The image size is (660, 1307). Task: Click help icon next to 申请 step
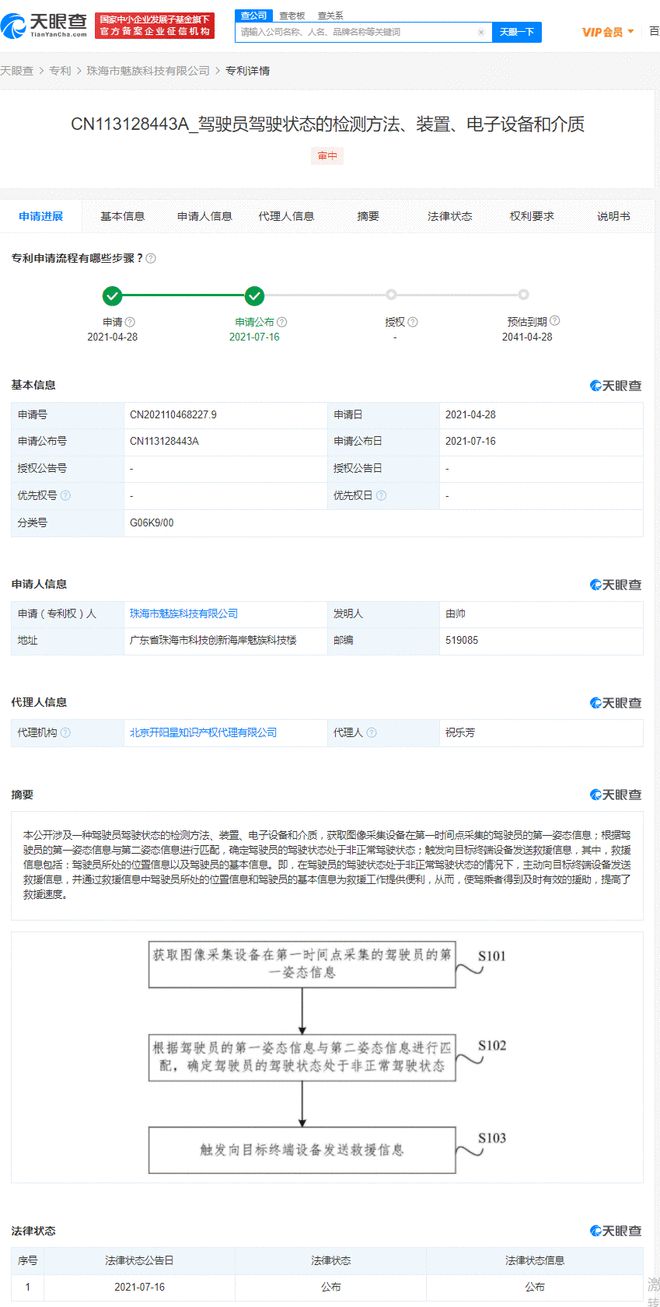[x=130, y=322]
